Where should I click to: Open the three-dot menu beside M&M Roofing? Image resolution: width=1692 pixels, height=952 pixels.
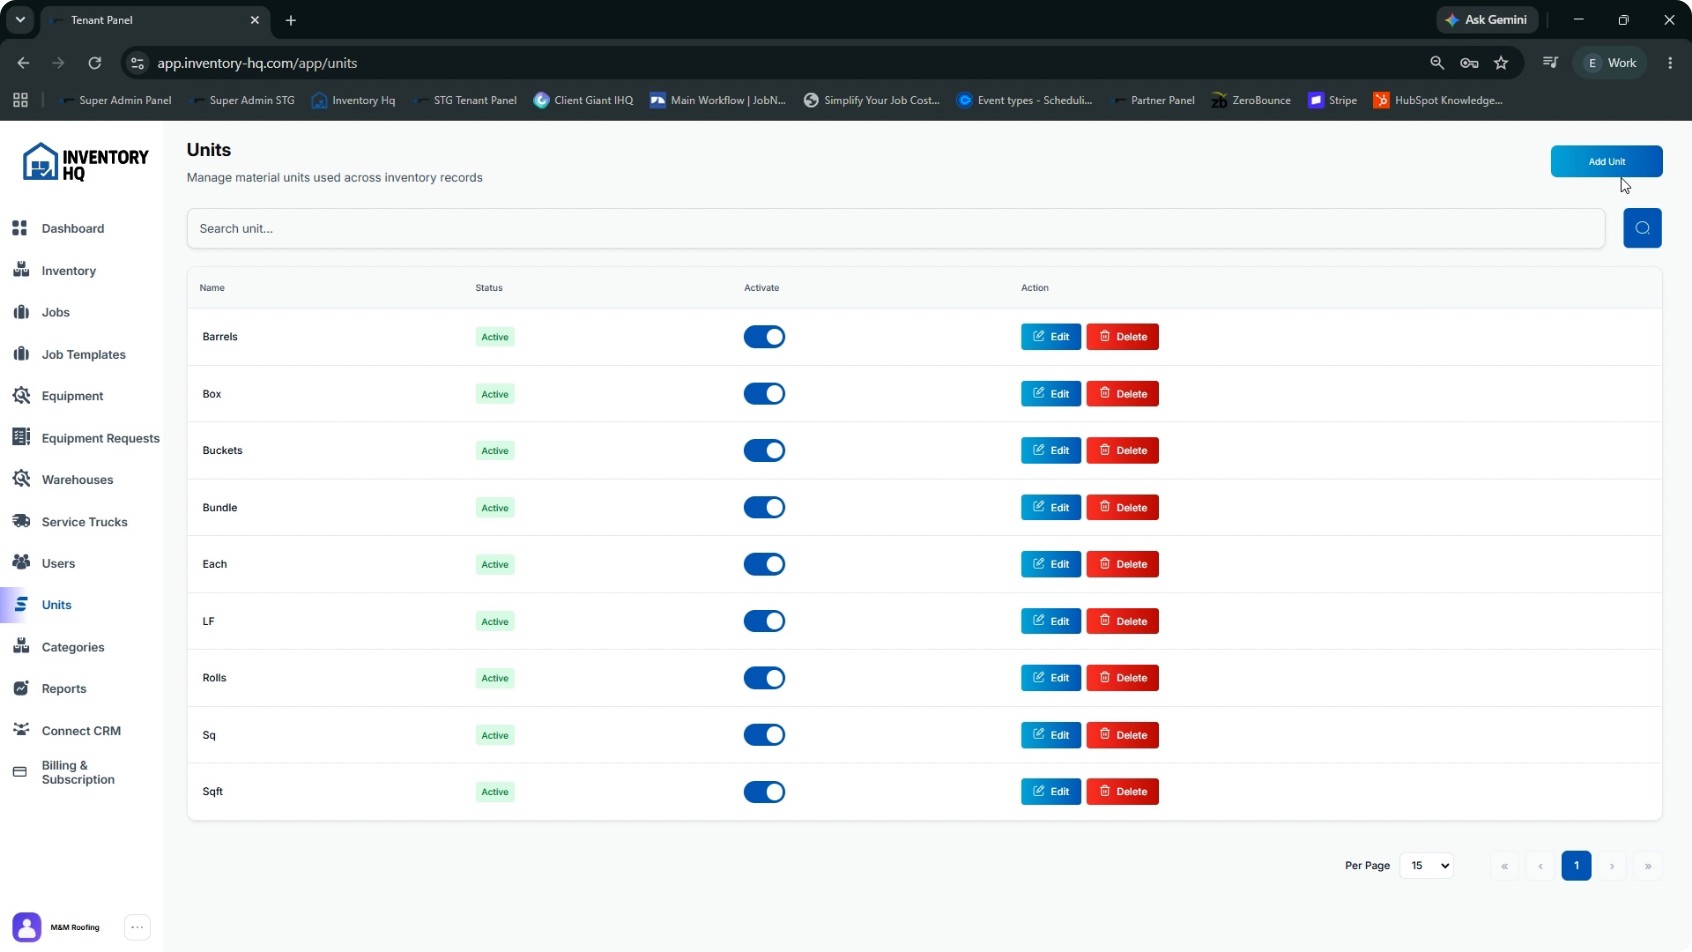[137, 927]
